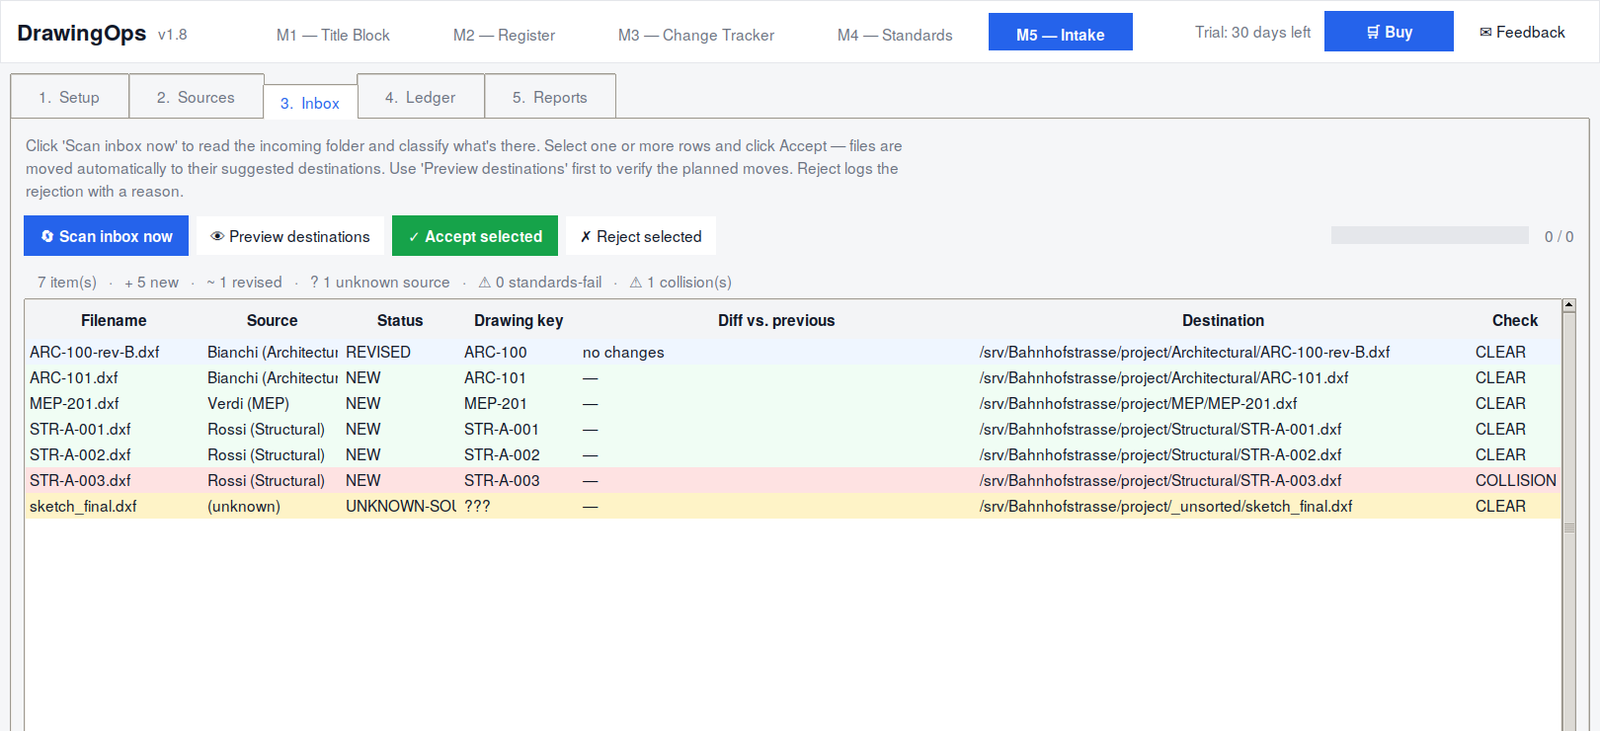Select the STR-A-003.dxf collision row
This screenshot has height=731, width=1600.
(792, 481)
